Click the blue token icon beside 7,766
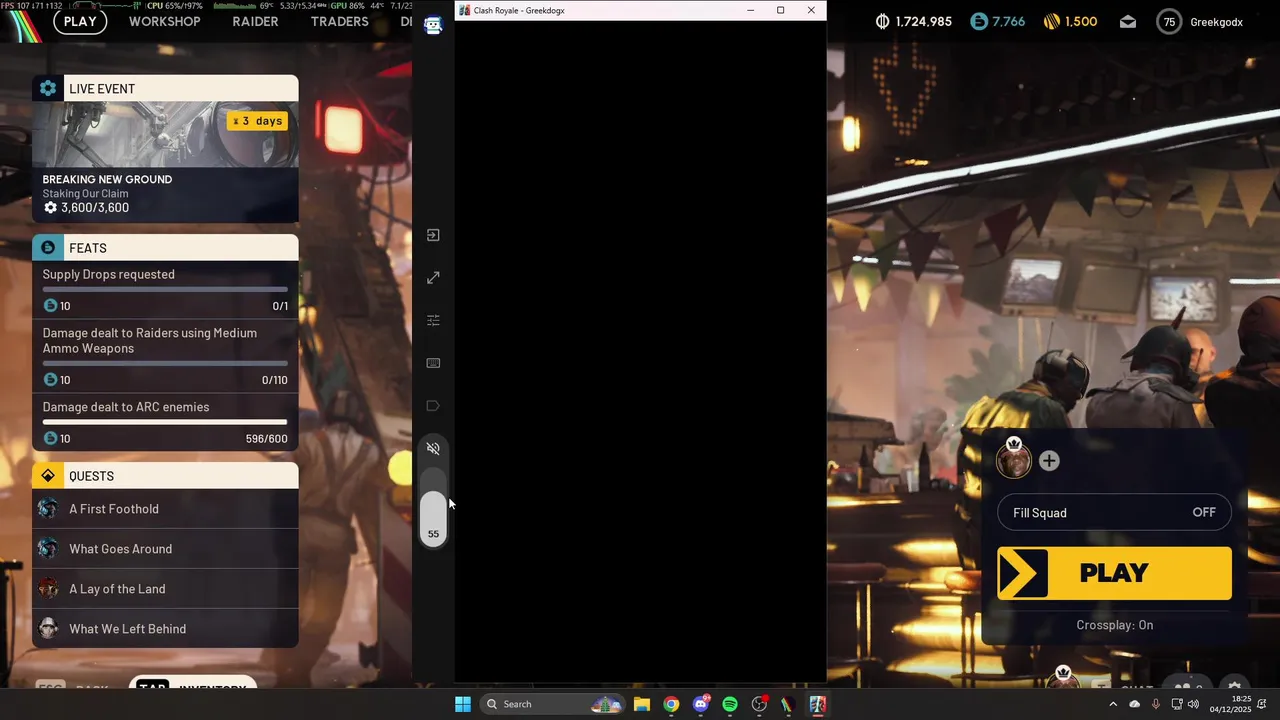Screen dimensions: 1280x720 (979, 21)
